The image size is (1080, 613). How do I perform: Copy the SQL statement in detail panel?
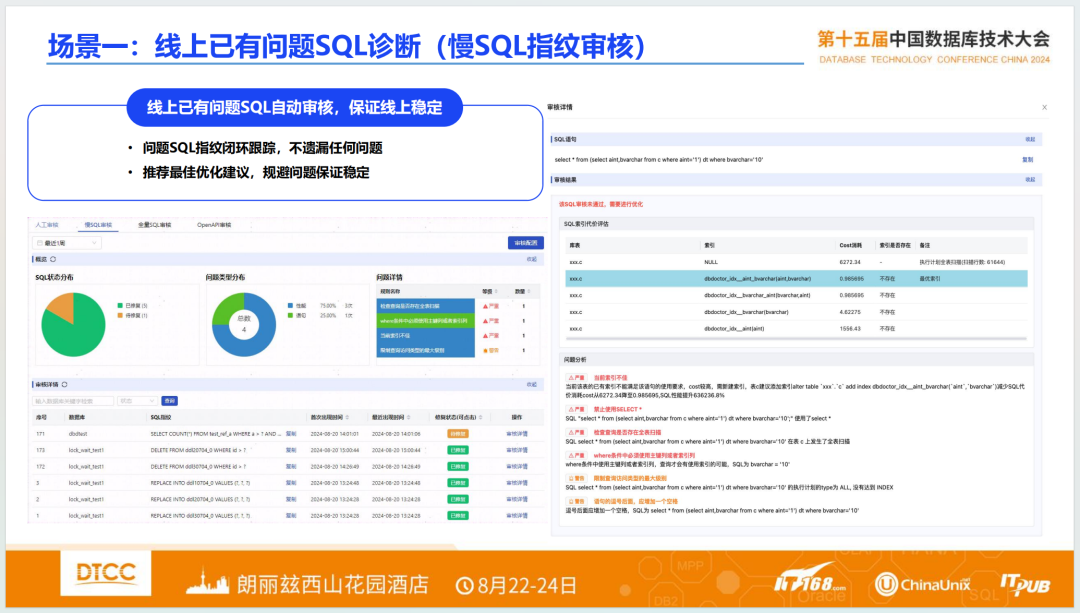coord(1028,160)
